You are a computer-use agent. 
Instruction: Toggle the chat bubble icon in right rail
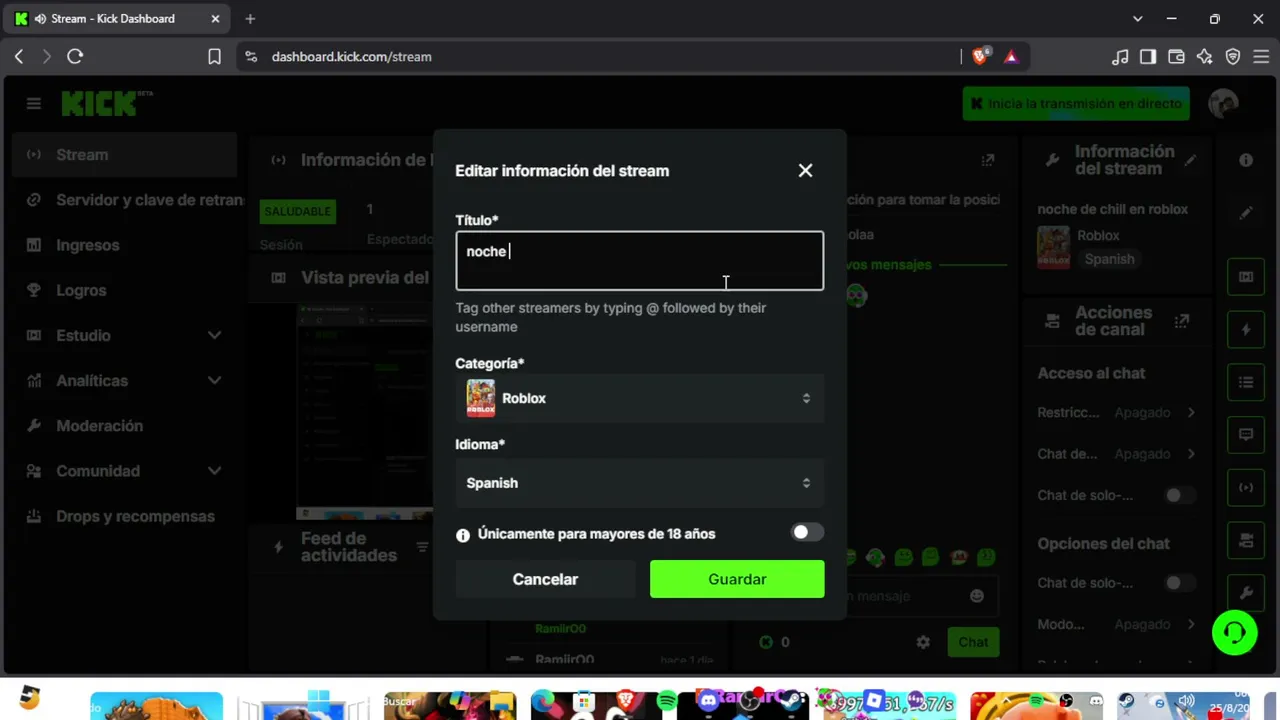click(1246, 435)
